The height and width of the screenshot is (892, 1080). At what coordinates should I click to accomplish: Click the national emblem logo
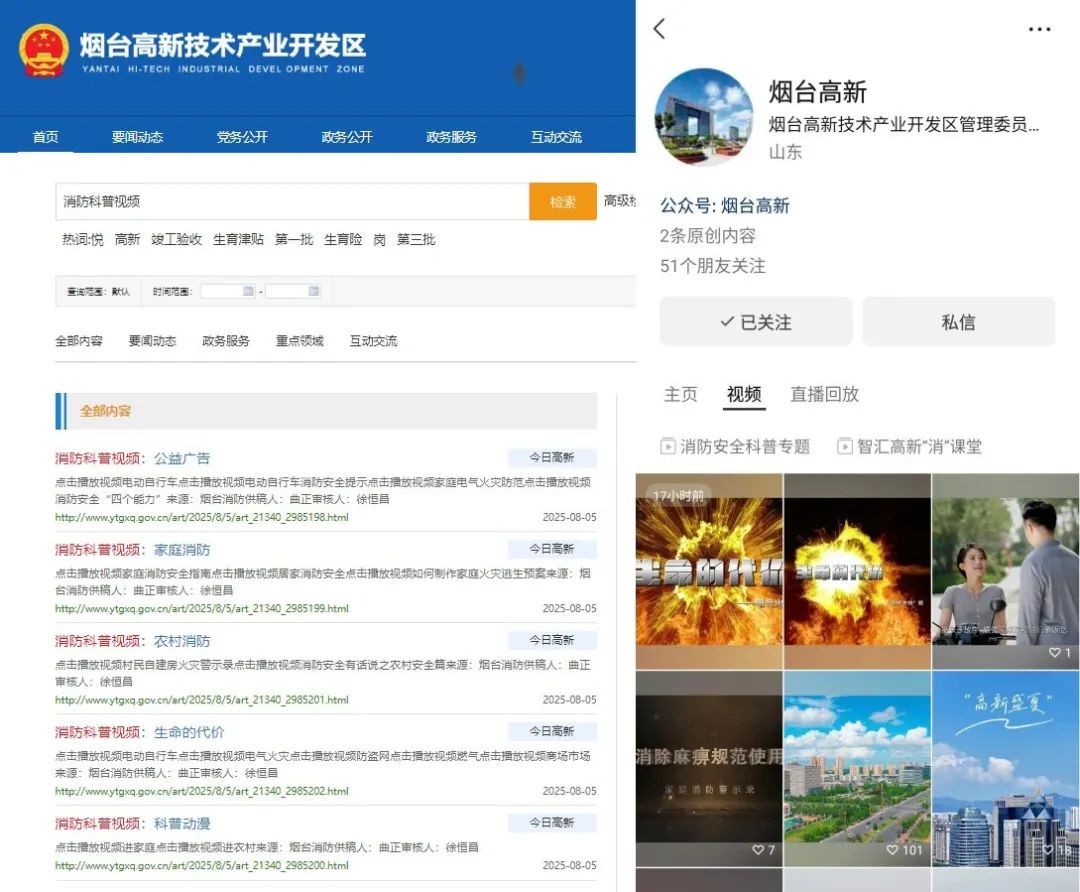pos(44,51)
